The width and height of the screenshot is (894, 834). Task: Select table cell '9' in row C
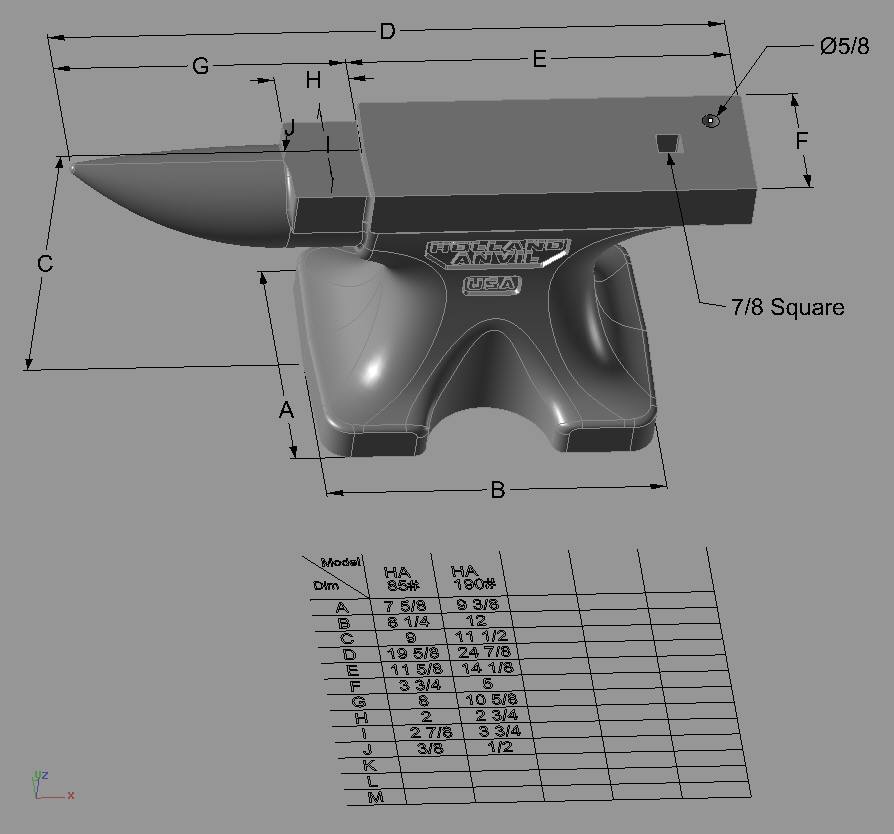point(410,638)
